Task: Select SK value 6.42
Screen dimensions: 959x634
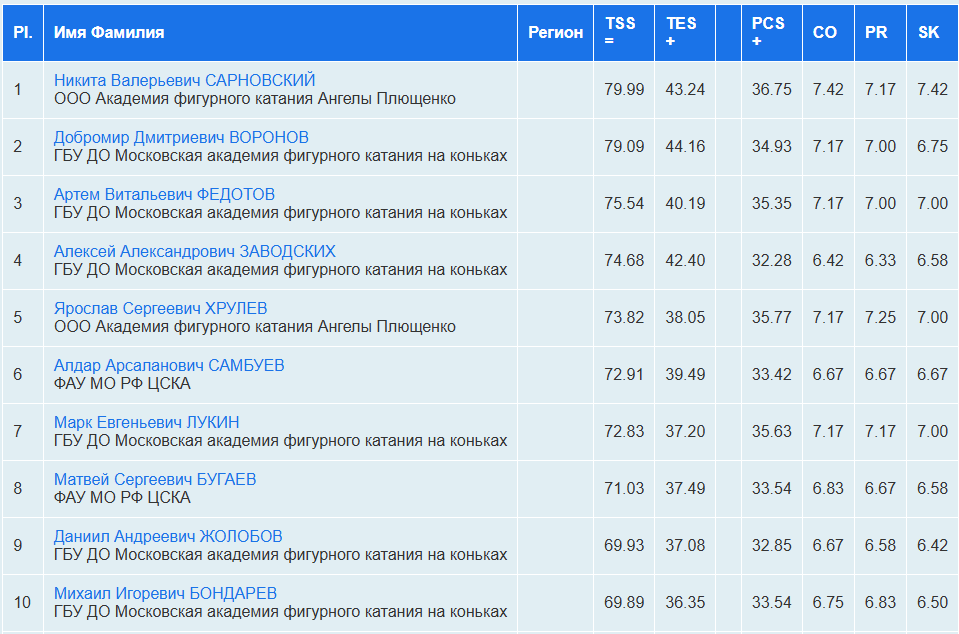Action: click(x=932, y=545)
